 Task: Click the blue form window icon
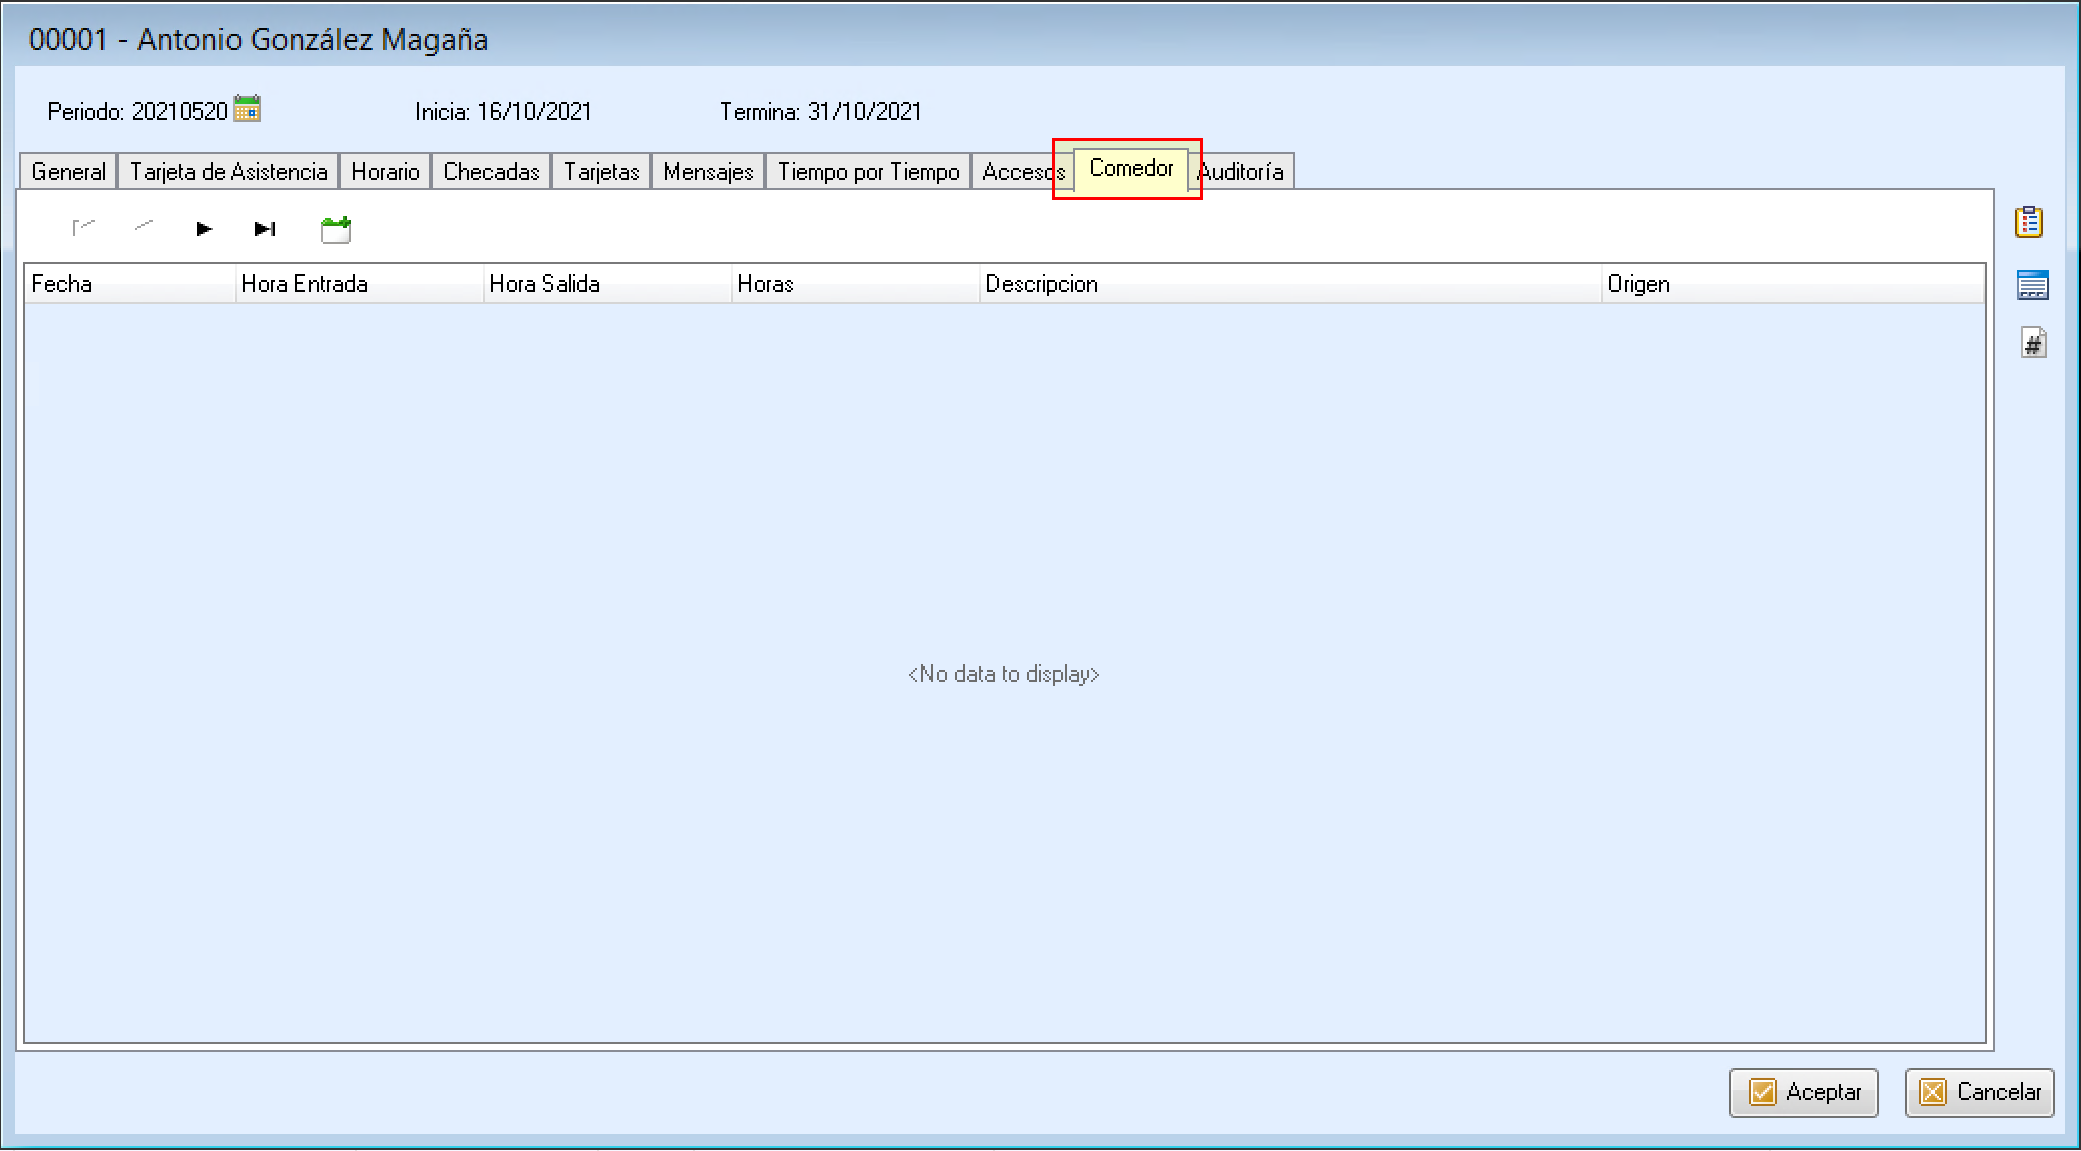tap(2032, 285)
